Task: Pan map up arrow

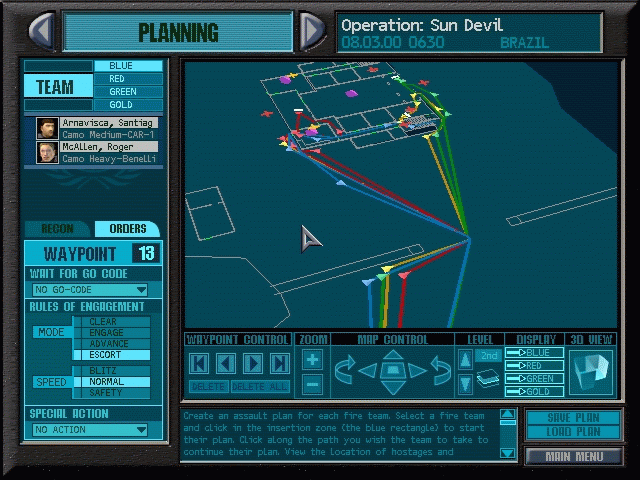Action: [393, 355]
